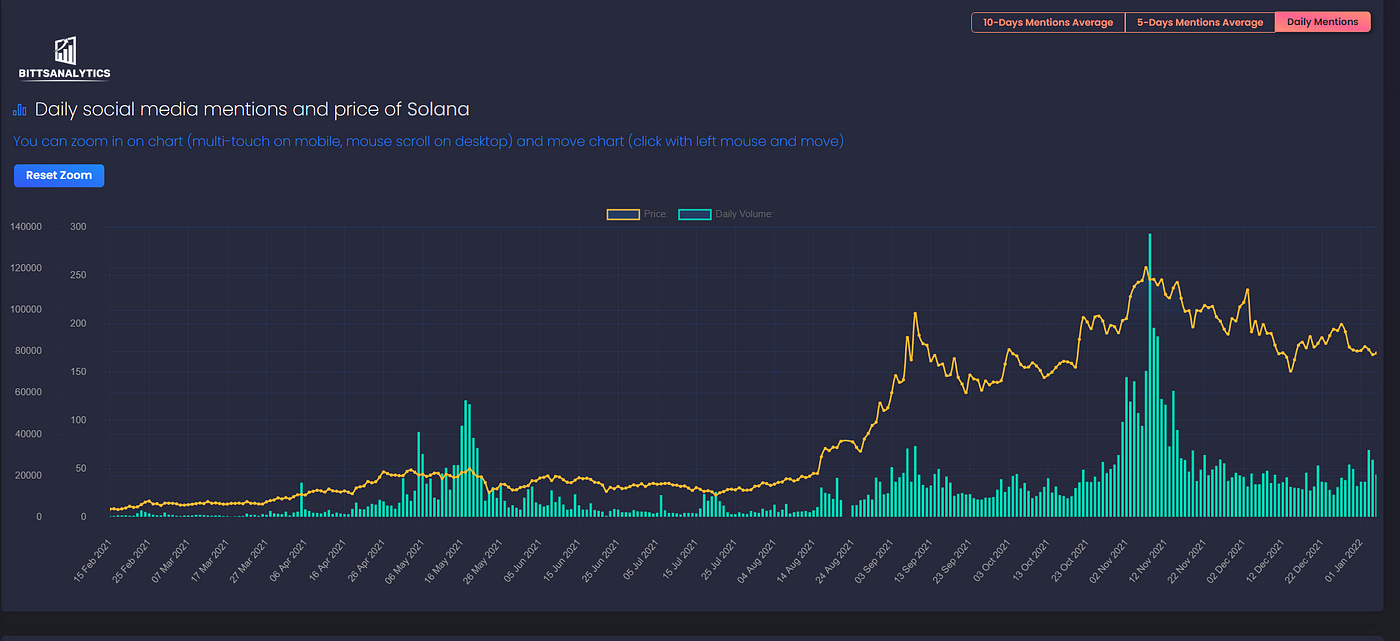Click the 300 price axis value

click(78, 227)
